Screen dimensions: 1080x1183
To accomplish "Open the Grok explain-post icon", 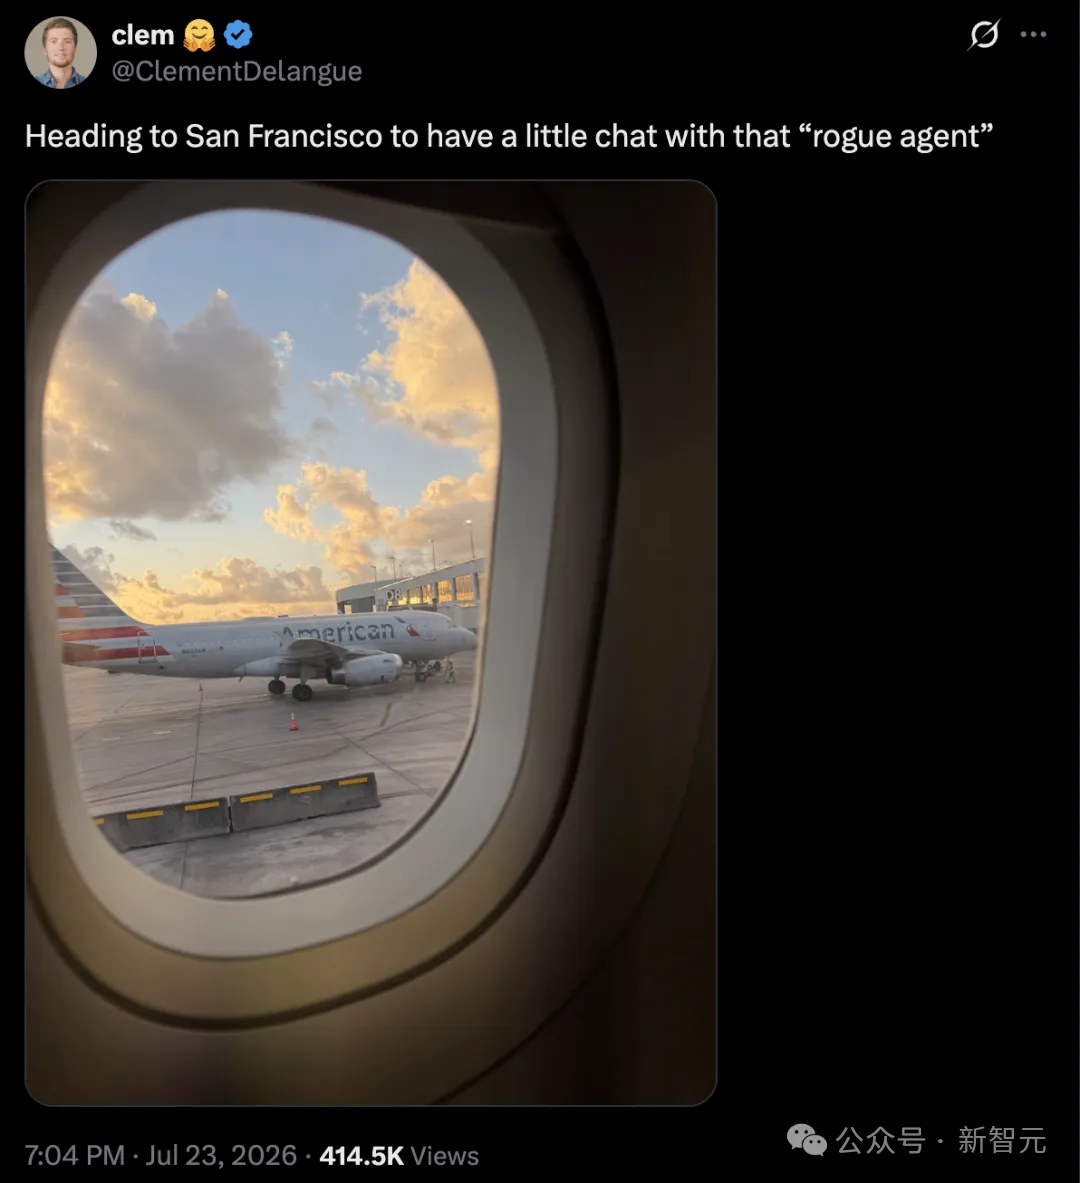I will (983, 35).
